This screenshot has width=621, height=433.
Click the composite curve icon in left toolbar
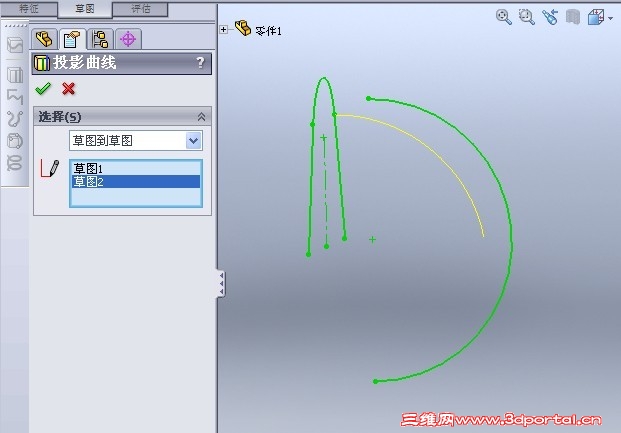pyautogui.click(x=15, y=96)
